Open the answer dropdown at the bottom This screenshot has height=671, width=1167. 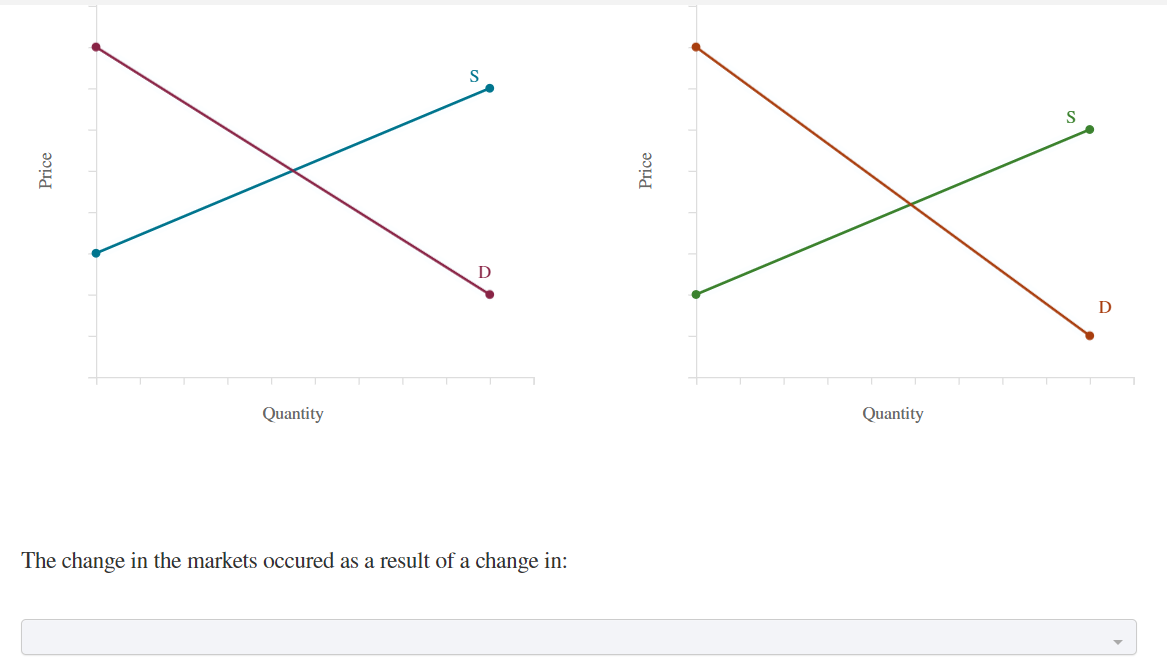[x=583, y=637]
